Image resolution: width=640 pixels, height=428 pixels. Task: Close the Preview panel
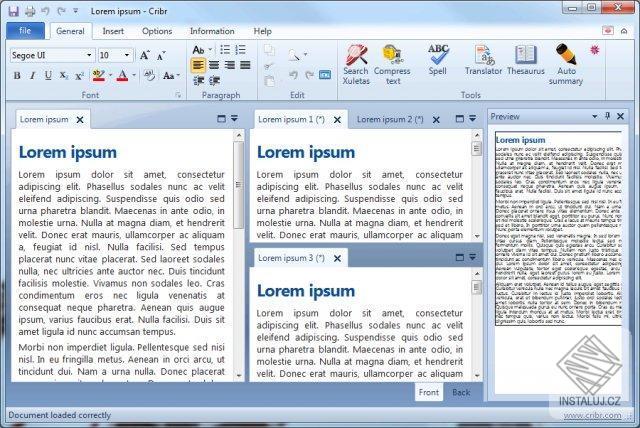click(620, 116)
